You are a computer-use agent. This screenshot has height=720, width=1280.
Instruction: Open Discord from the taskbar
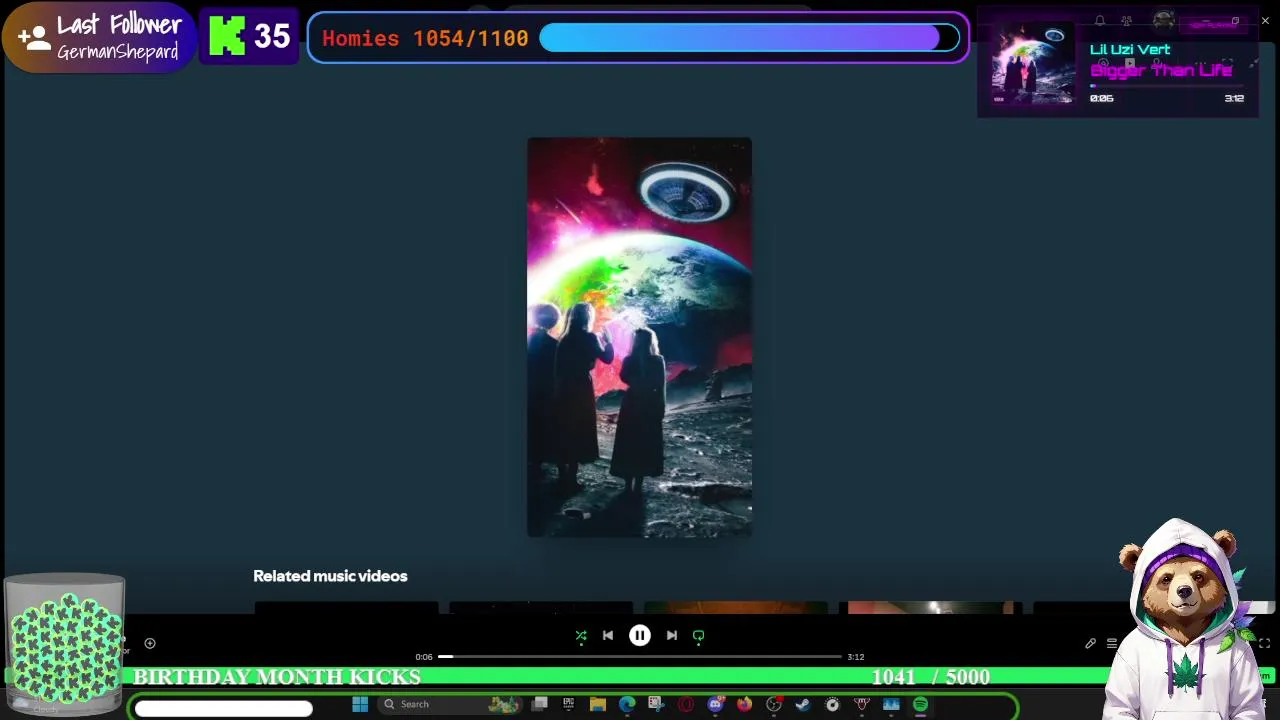tap(715, 704)
